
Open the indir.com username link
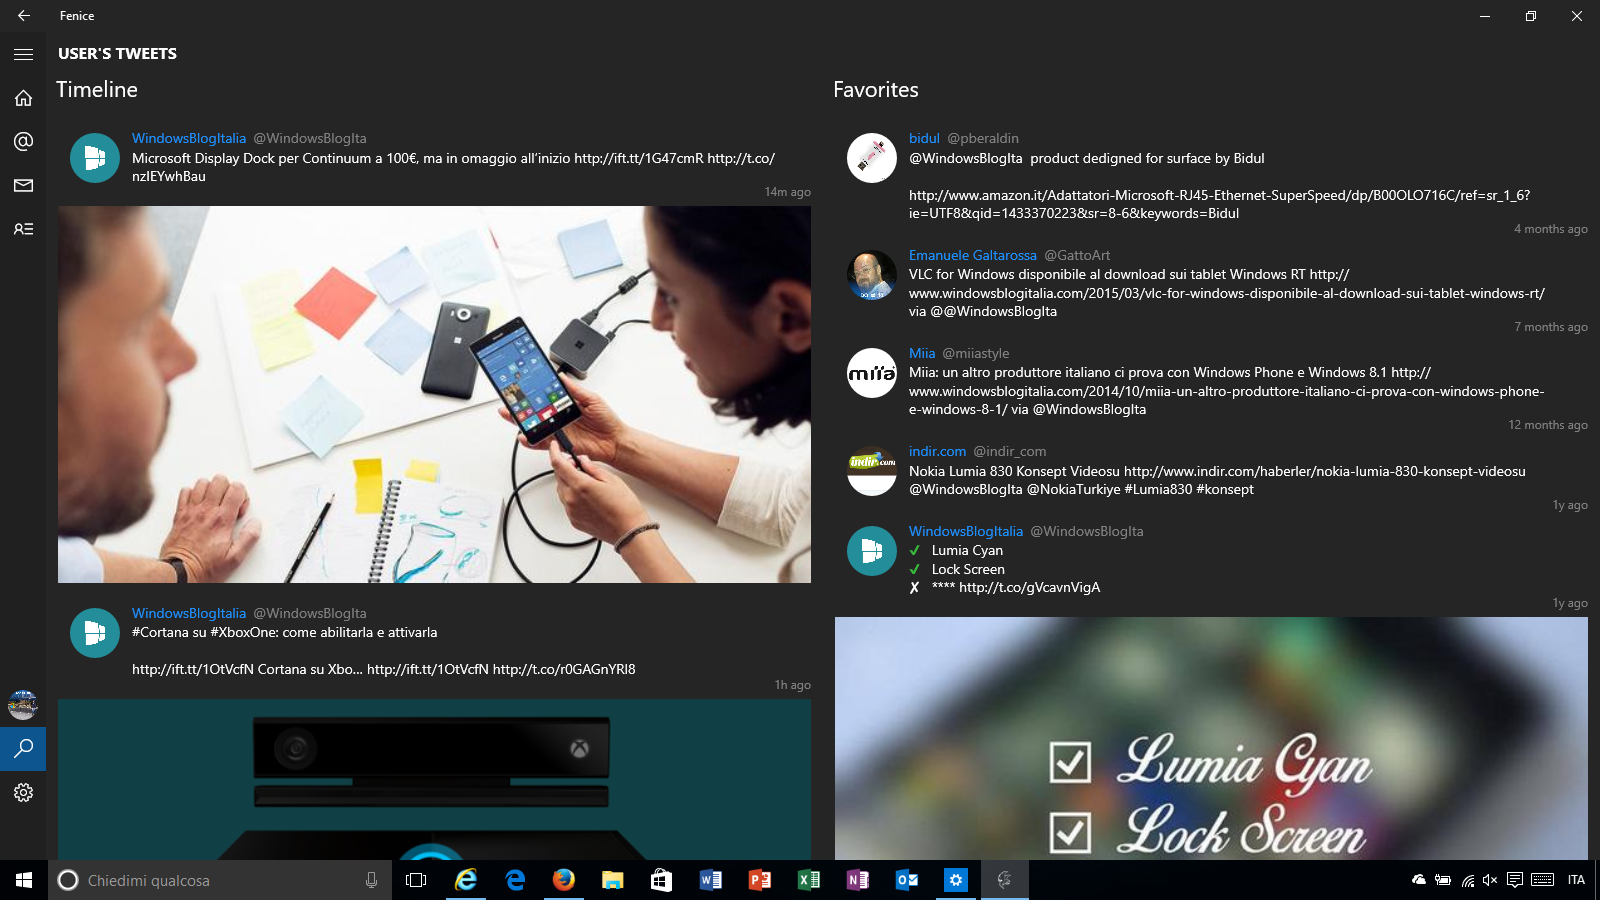click(938, 451)
